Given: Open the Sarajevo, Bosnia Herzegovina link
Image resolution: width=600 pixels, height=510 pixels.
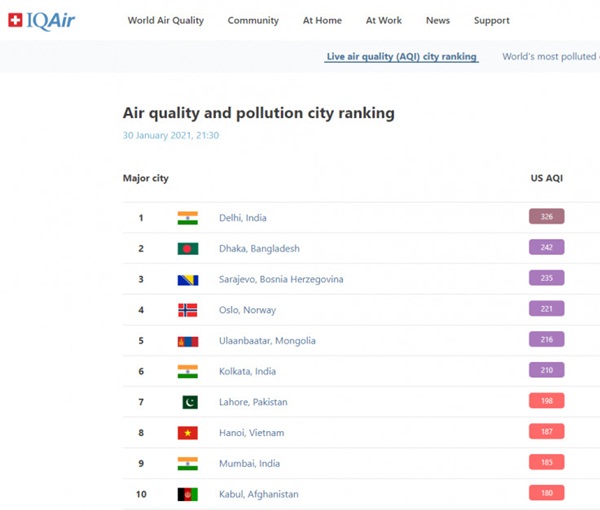Looking at the screenshot, I should (281, 280).
